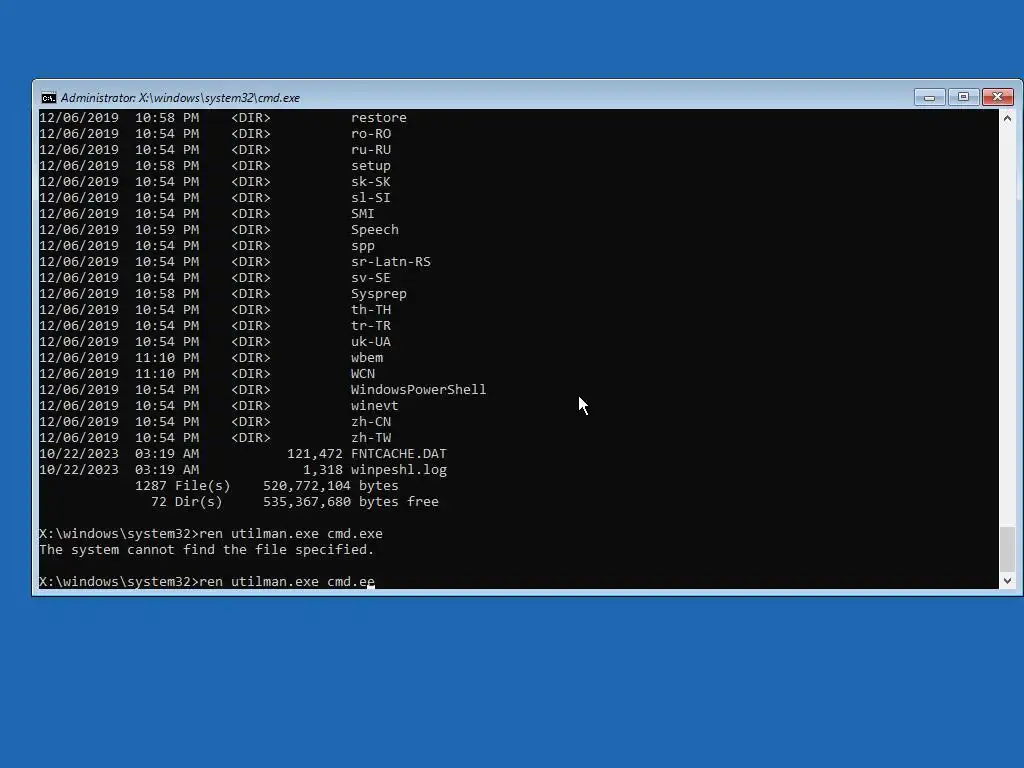The image size is (1024, 768).
Task: Click the 'WindowsPowerShell' directory name
Action: coord(419,389)
